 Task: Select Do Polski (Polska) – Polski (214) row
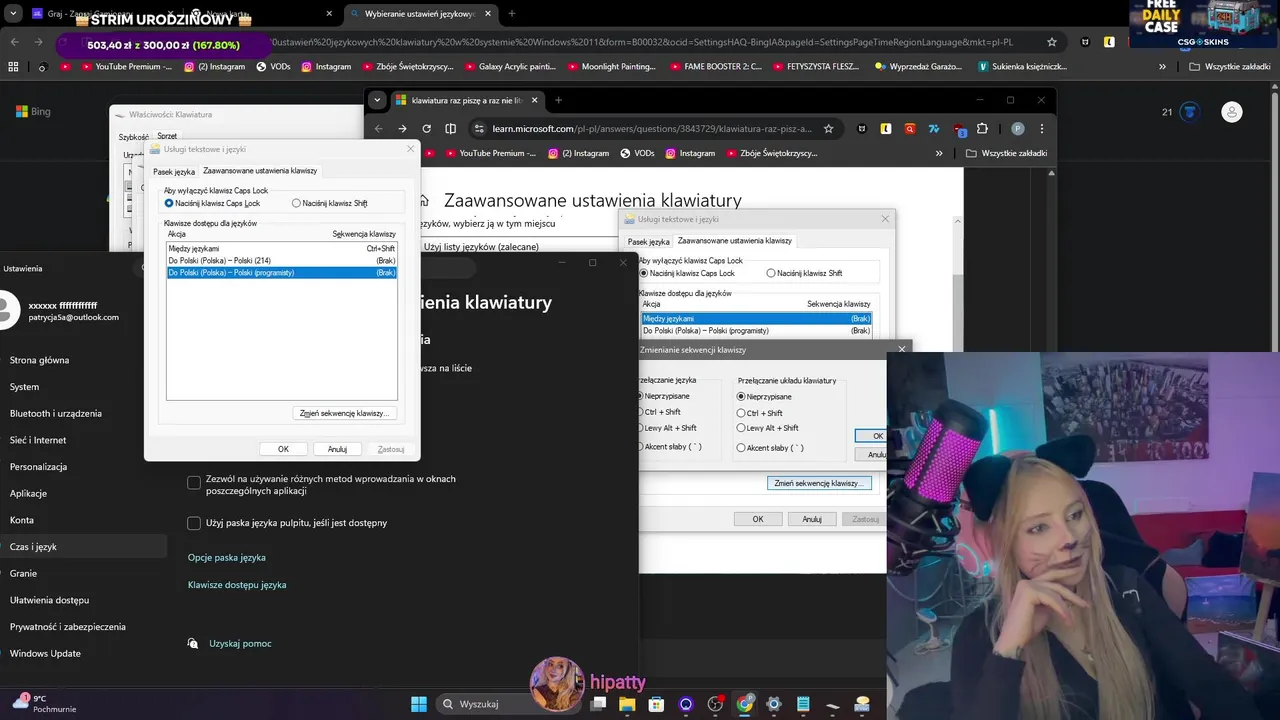click(x=282, y=260)
